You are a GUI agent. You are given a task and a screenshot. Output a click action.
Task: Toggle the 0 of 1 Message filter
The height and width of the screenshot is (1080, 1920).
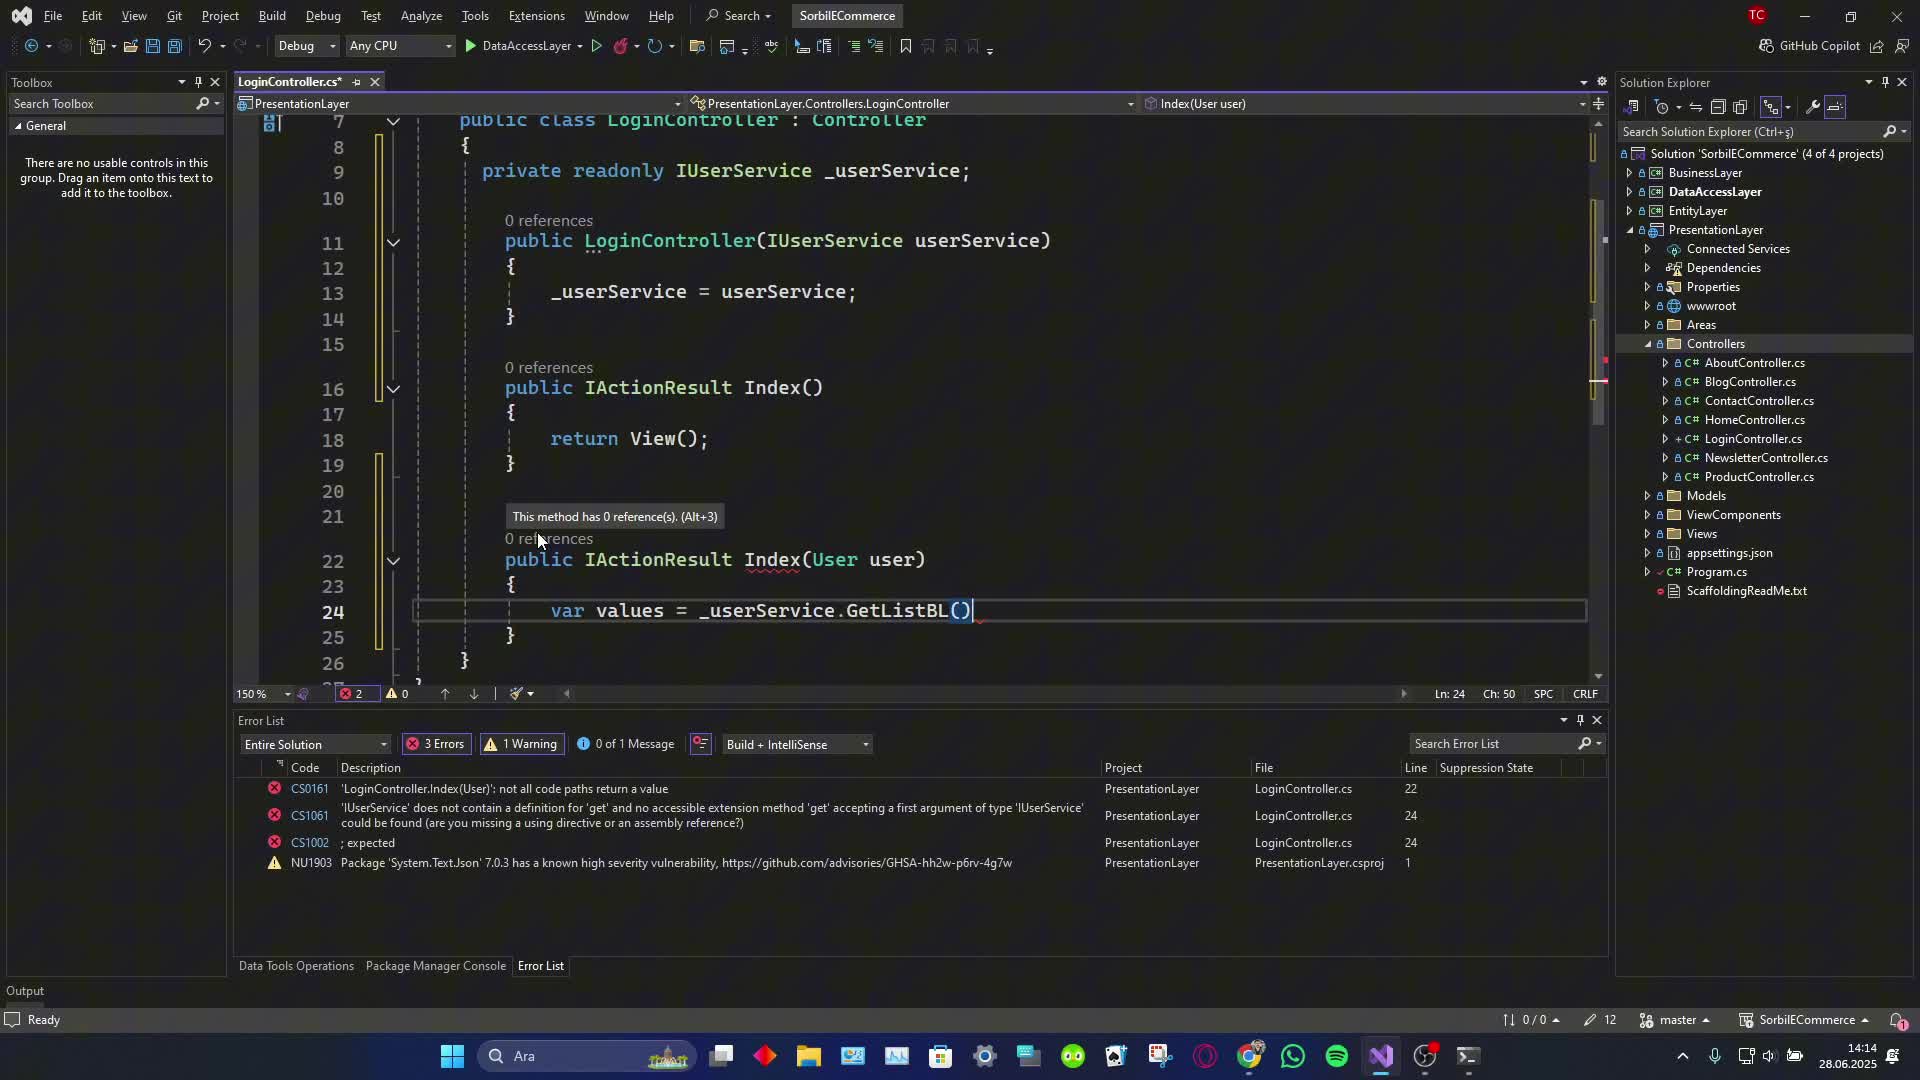click(x=626, y=744)
